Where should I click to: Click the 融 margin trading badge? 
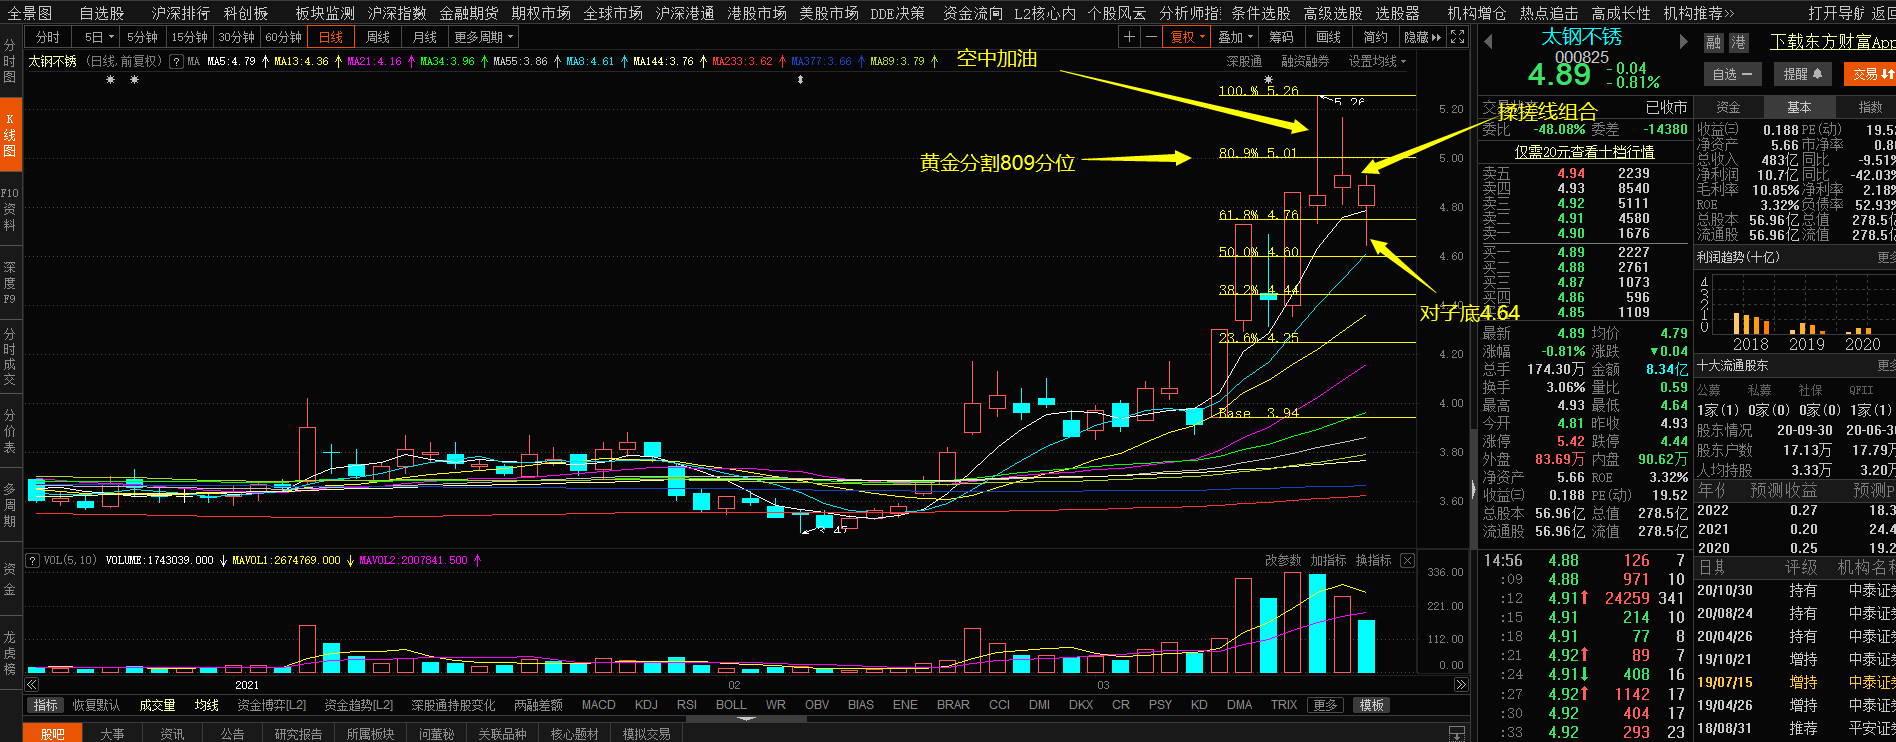pos(1714,42)
